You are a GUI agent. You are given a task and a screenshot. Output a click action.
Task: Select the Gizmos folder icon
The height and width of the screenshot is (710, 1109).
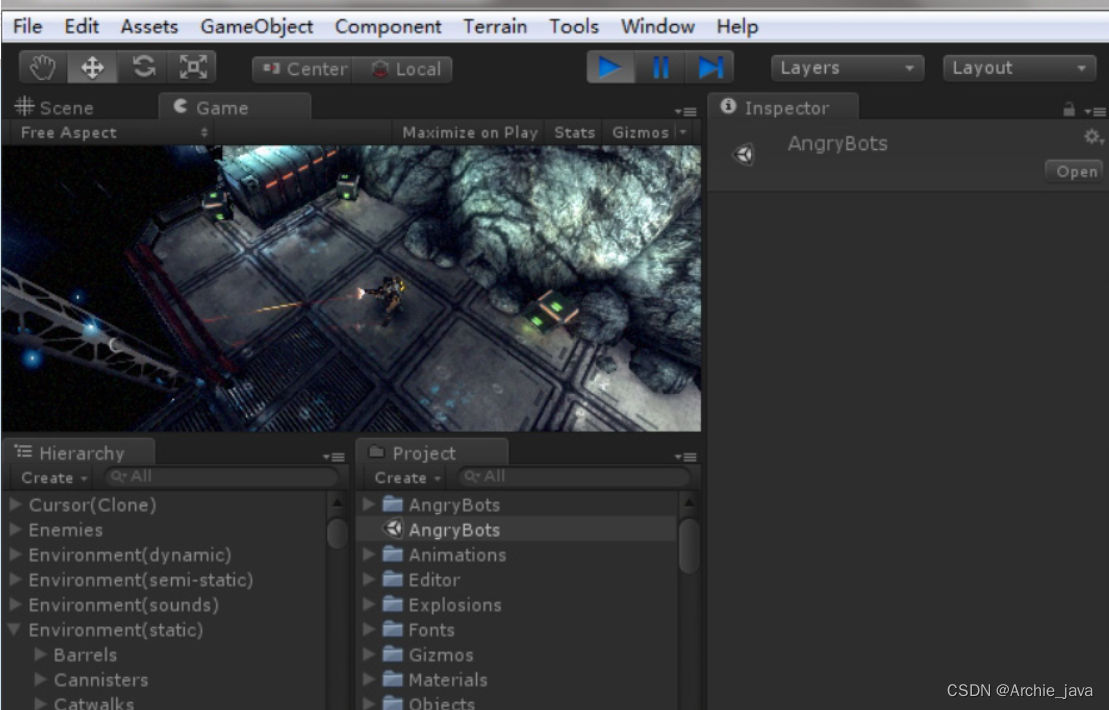[393, 655]
